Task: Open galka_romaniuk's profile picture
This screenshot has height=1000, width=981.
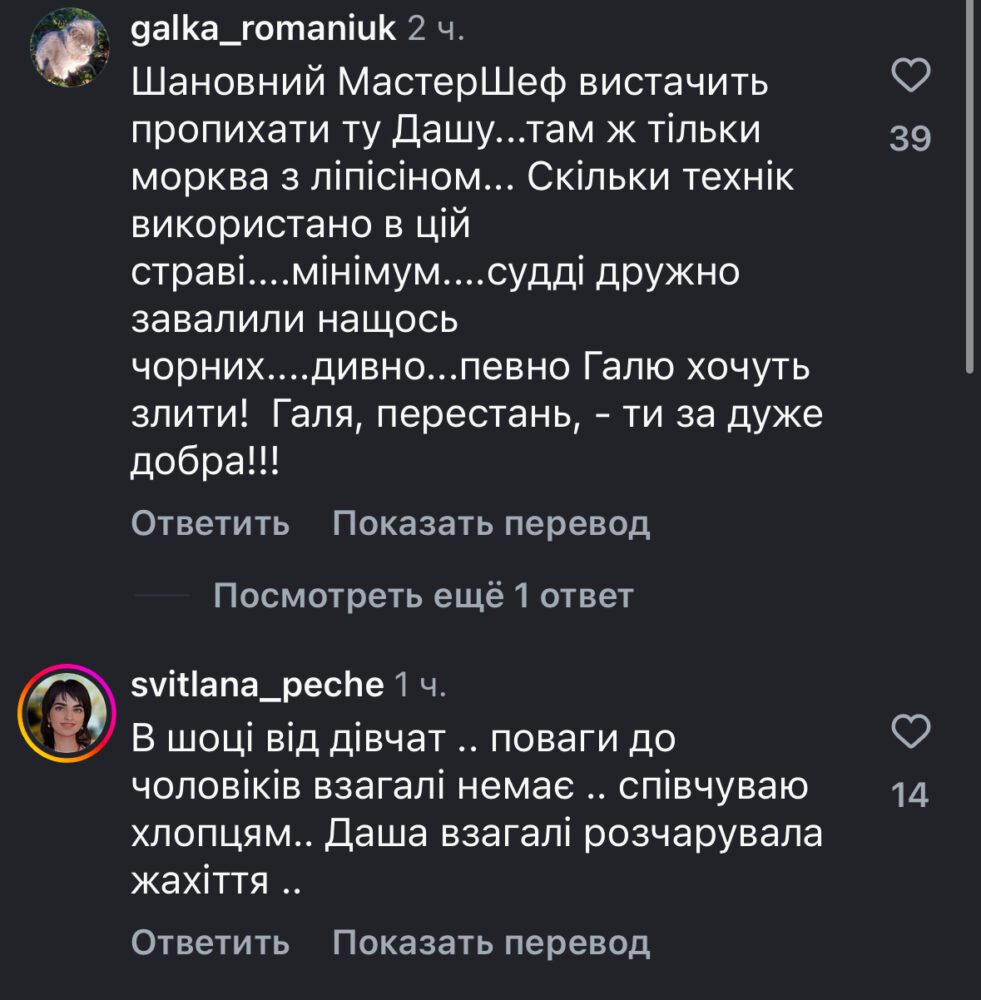Action: (x=70, y=50)
